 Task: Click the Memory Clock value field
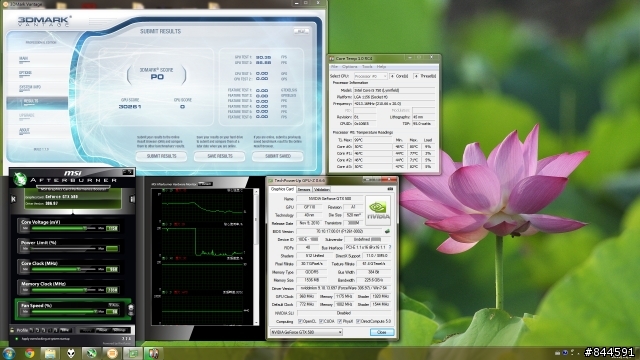[x=112, y=290]
